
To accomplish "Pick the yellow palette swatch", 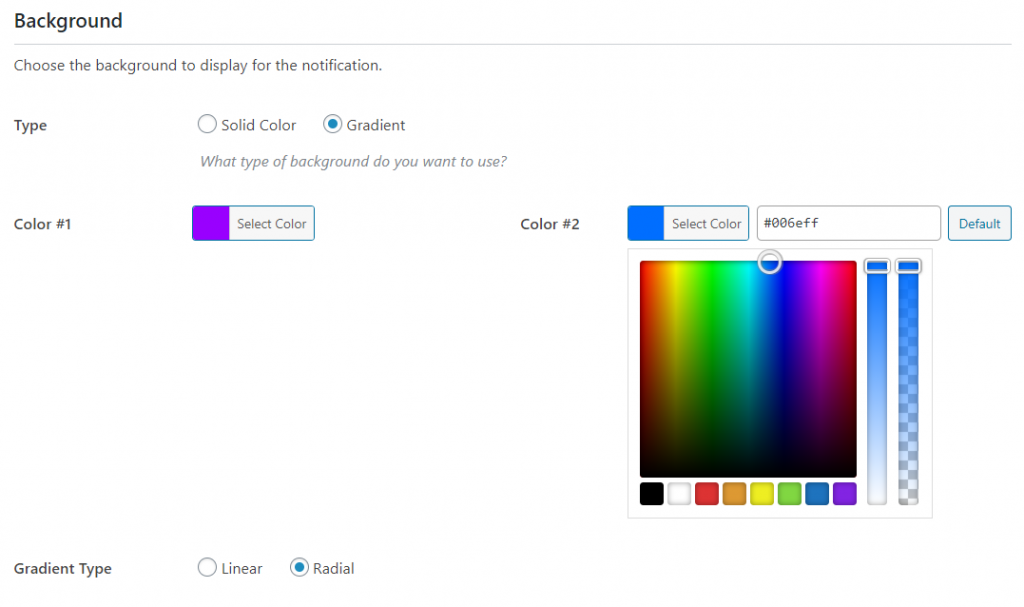I will (762, 493).
